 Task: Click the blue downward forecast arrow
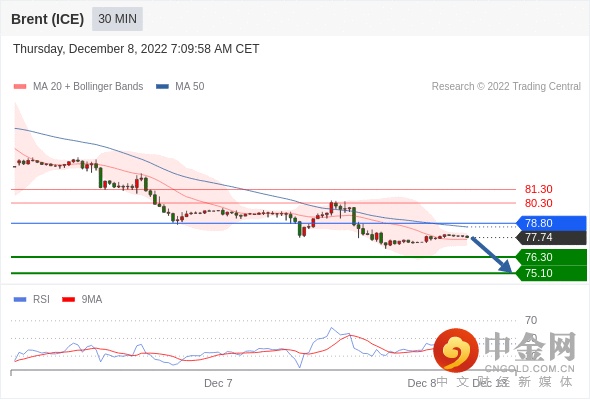click(x=491, y=255)
